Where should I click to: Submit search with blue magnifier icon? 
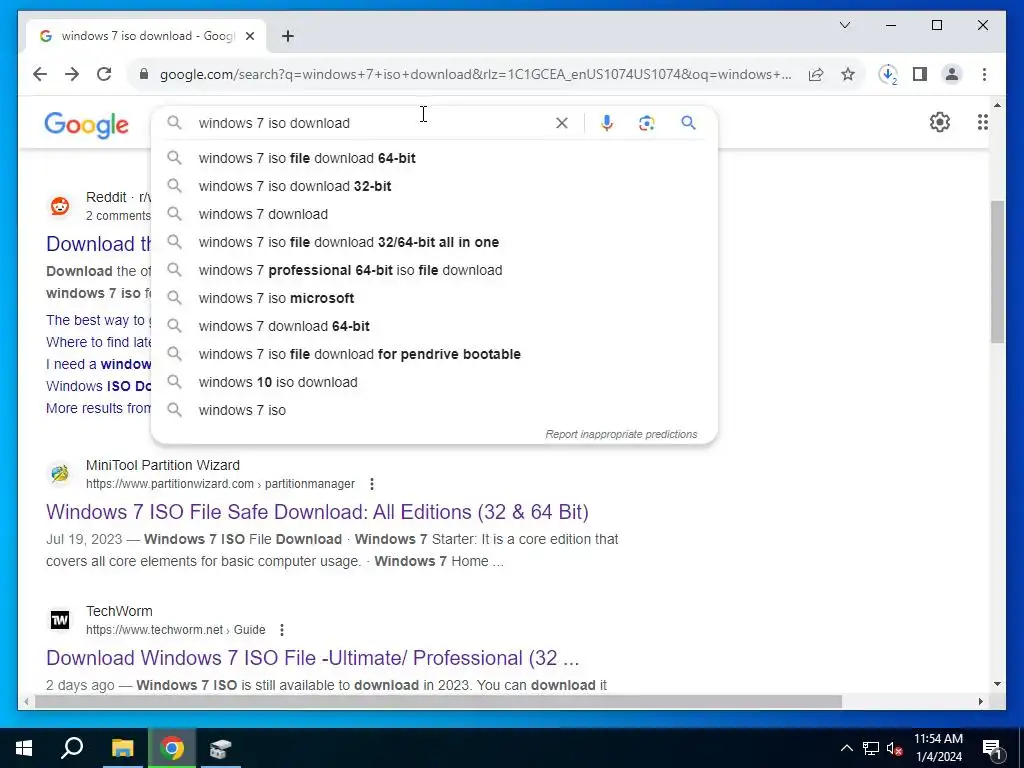[688, 123]
